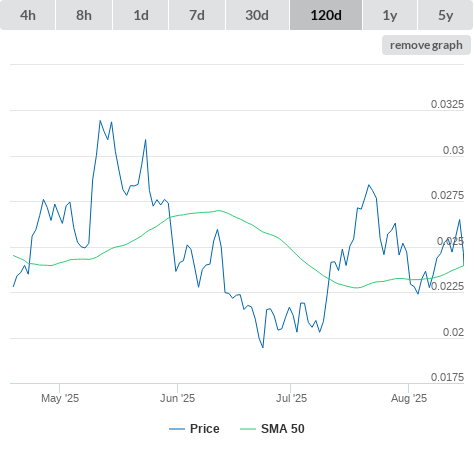Switch chart to 1y range

(x=390, y=15)
